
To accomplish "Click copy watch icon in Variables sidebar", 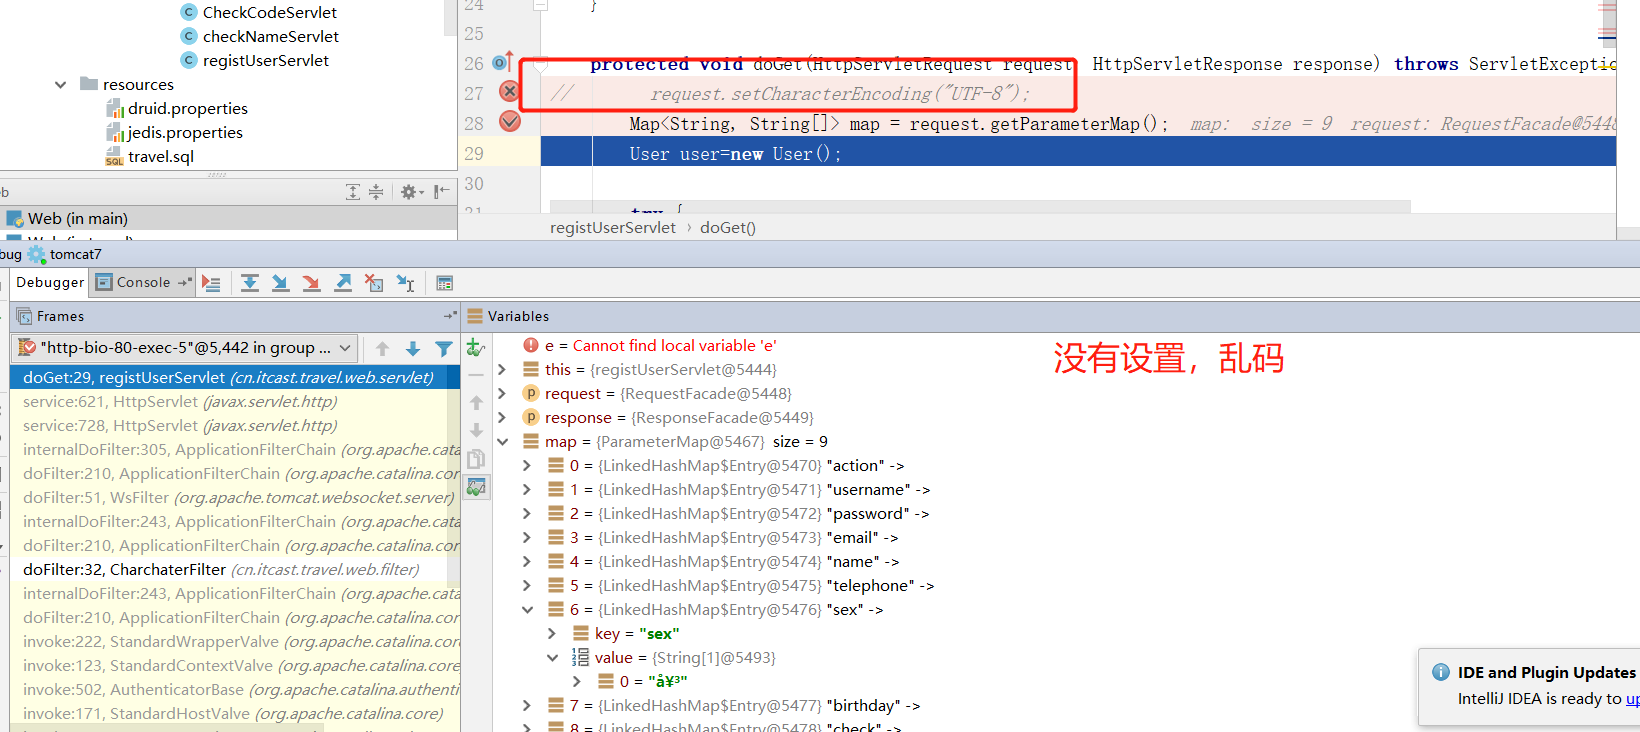I will (x=476, y=459).
